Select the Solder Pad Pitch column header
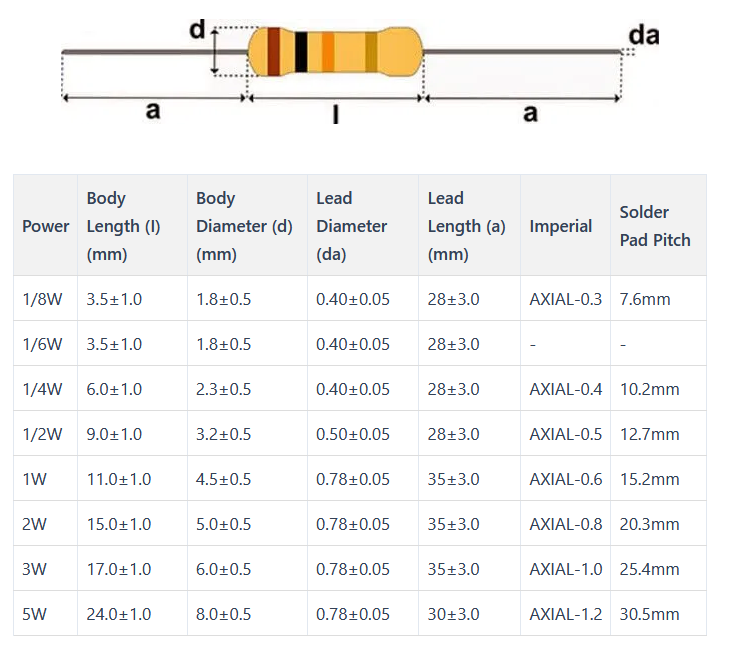This screenshot has height=652, width=730. pyautogui.click(x=655, y=226)
